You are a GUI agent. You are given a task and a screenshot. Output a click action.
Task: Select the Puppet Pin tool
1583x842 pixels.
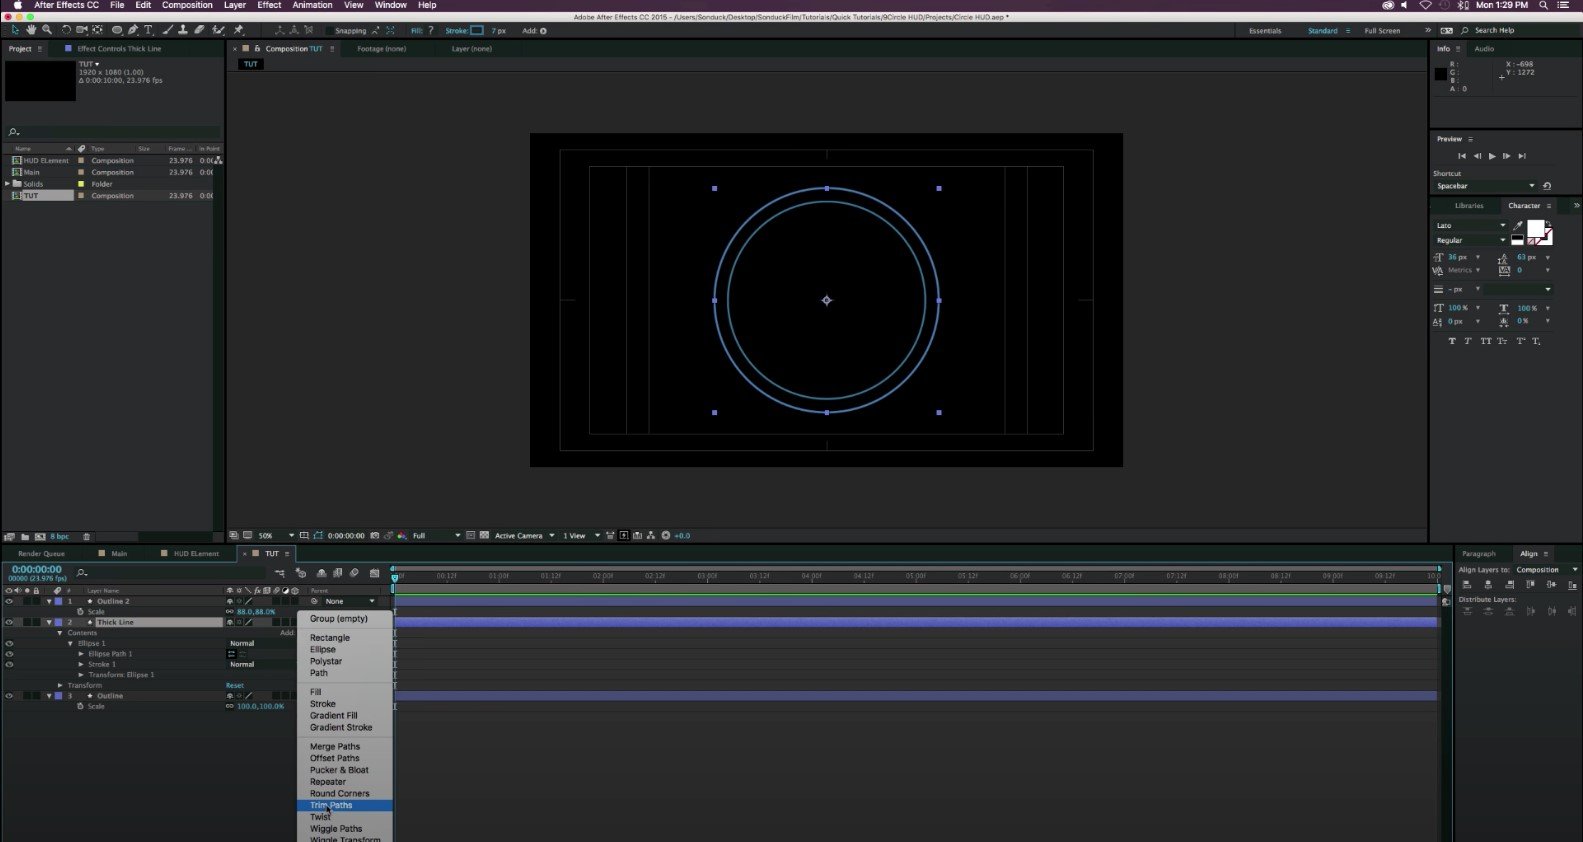pyautogui.click(x=238, y=30)
